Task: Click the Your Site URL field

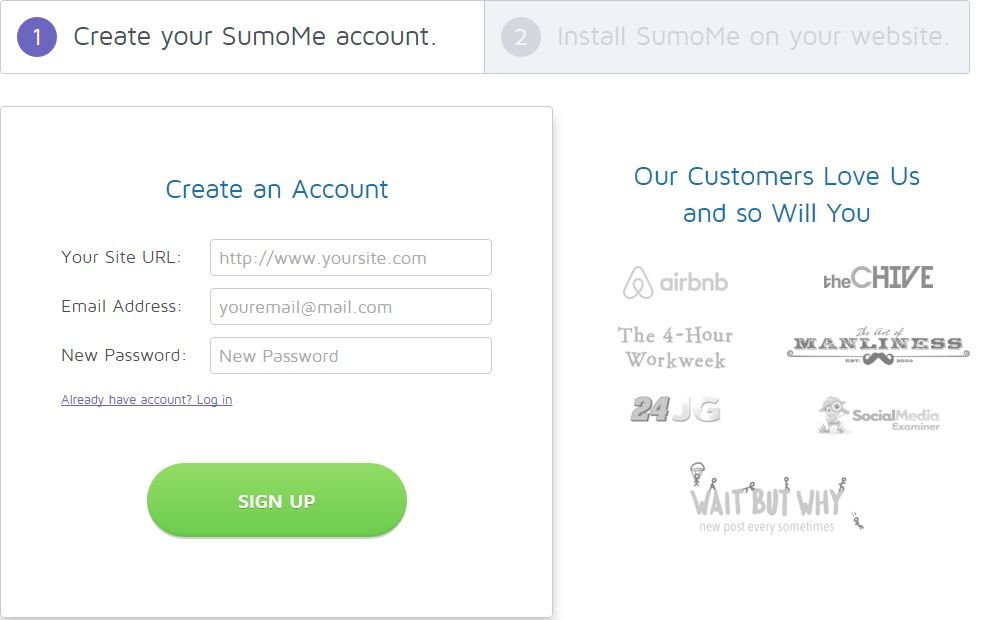Action: pos(350,257)
